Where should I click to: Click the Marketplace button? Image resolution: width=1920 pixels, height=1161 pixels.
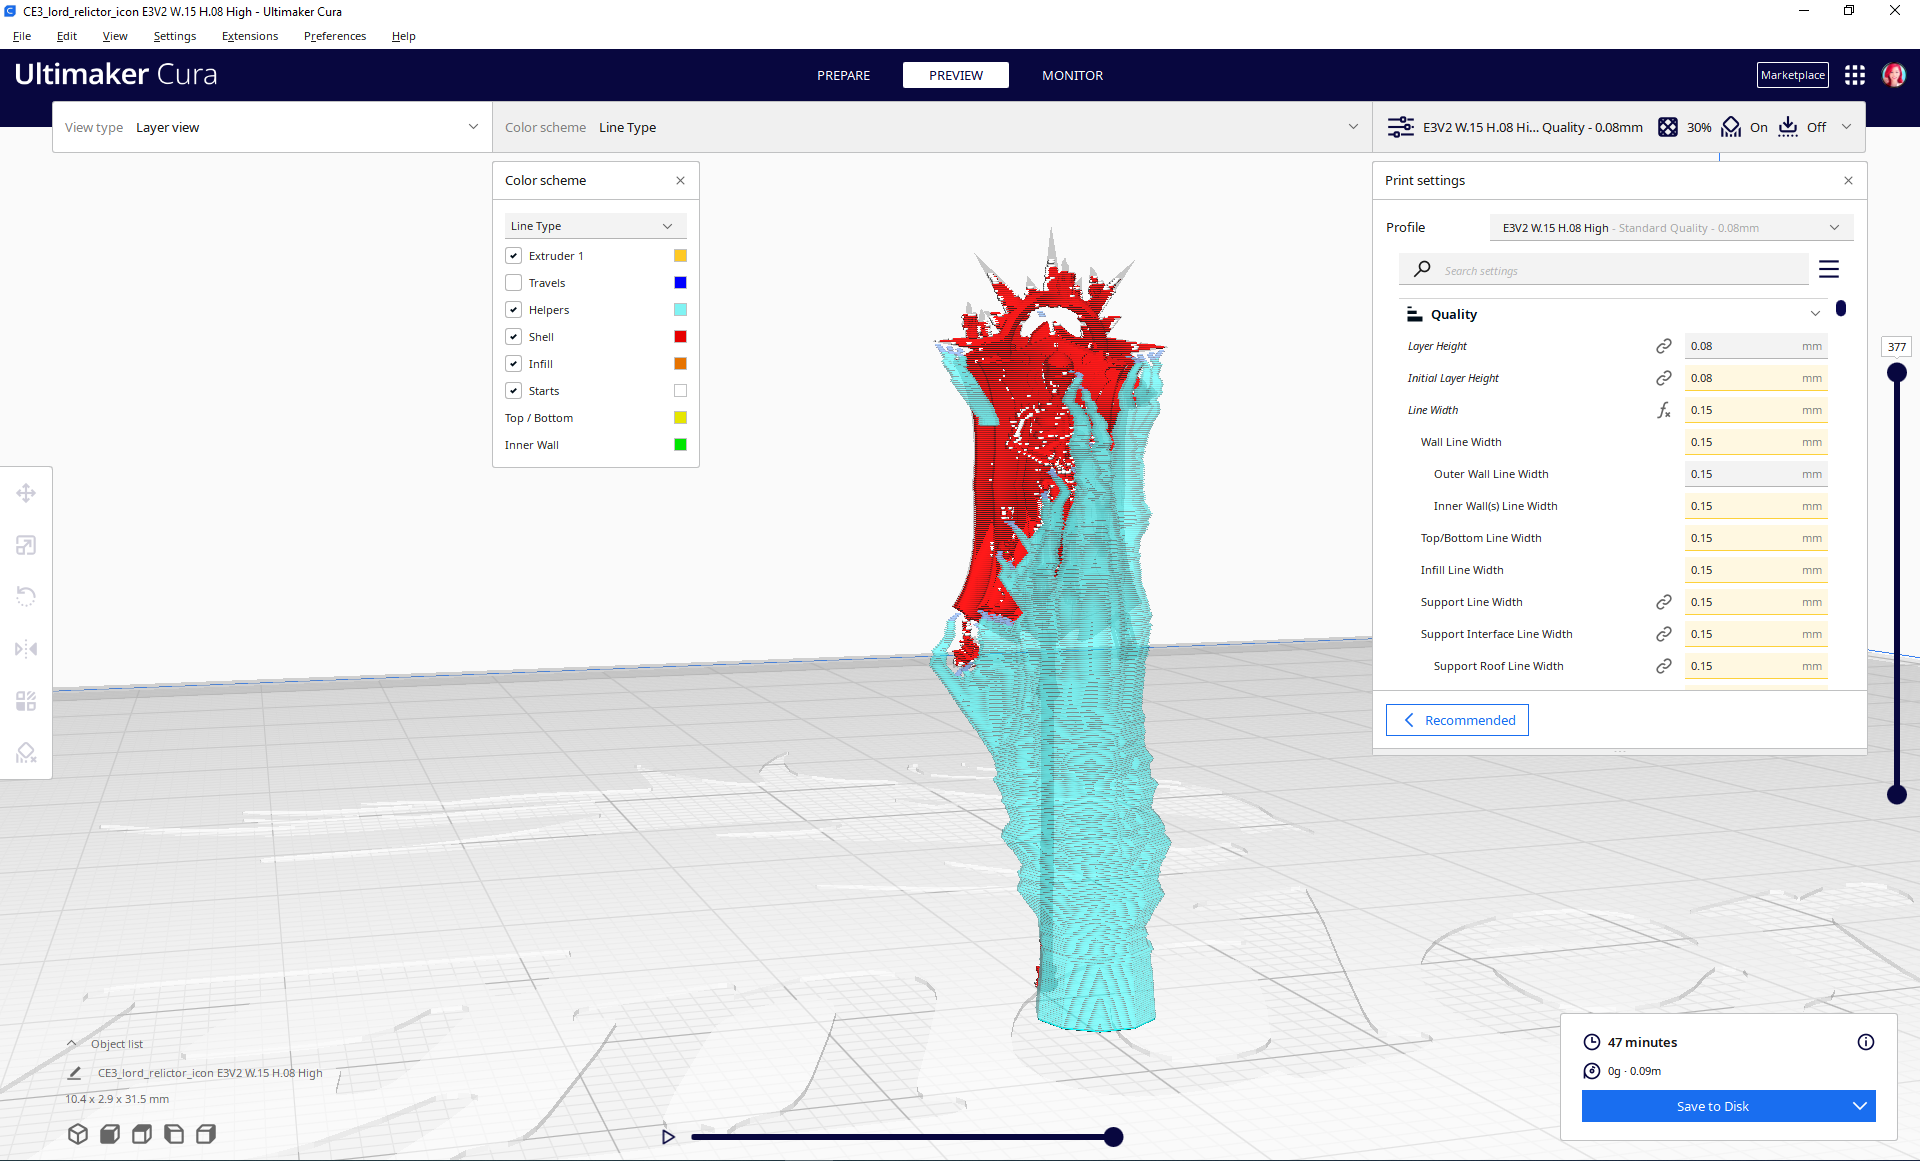[x=1792, y=74]
